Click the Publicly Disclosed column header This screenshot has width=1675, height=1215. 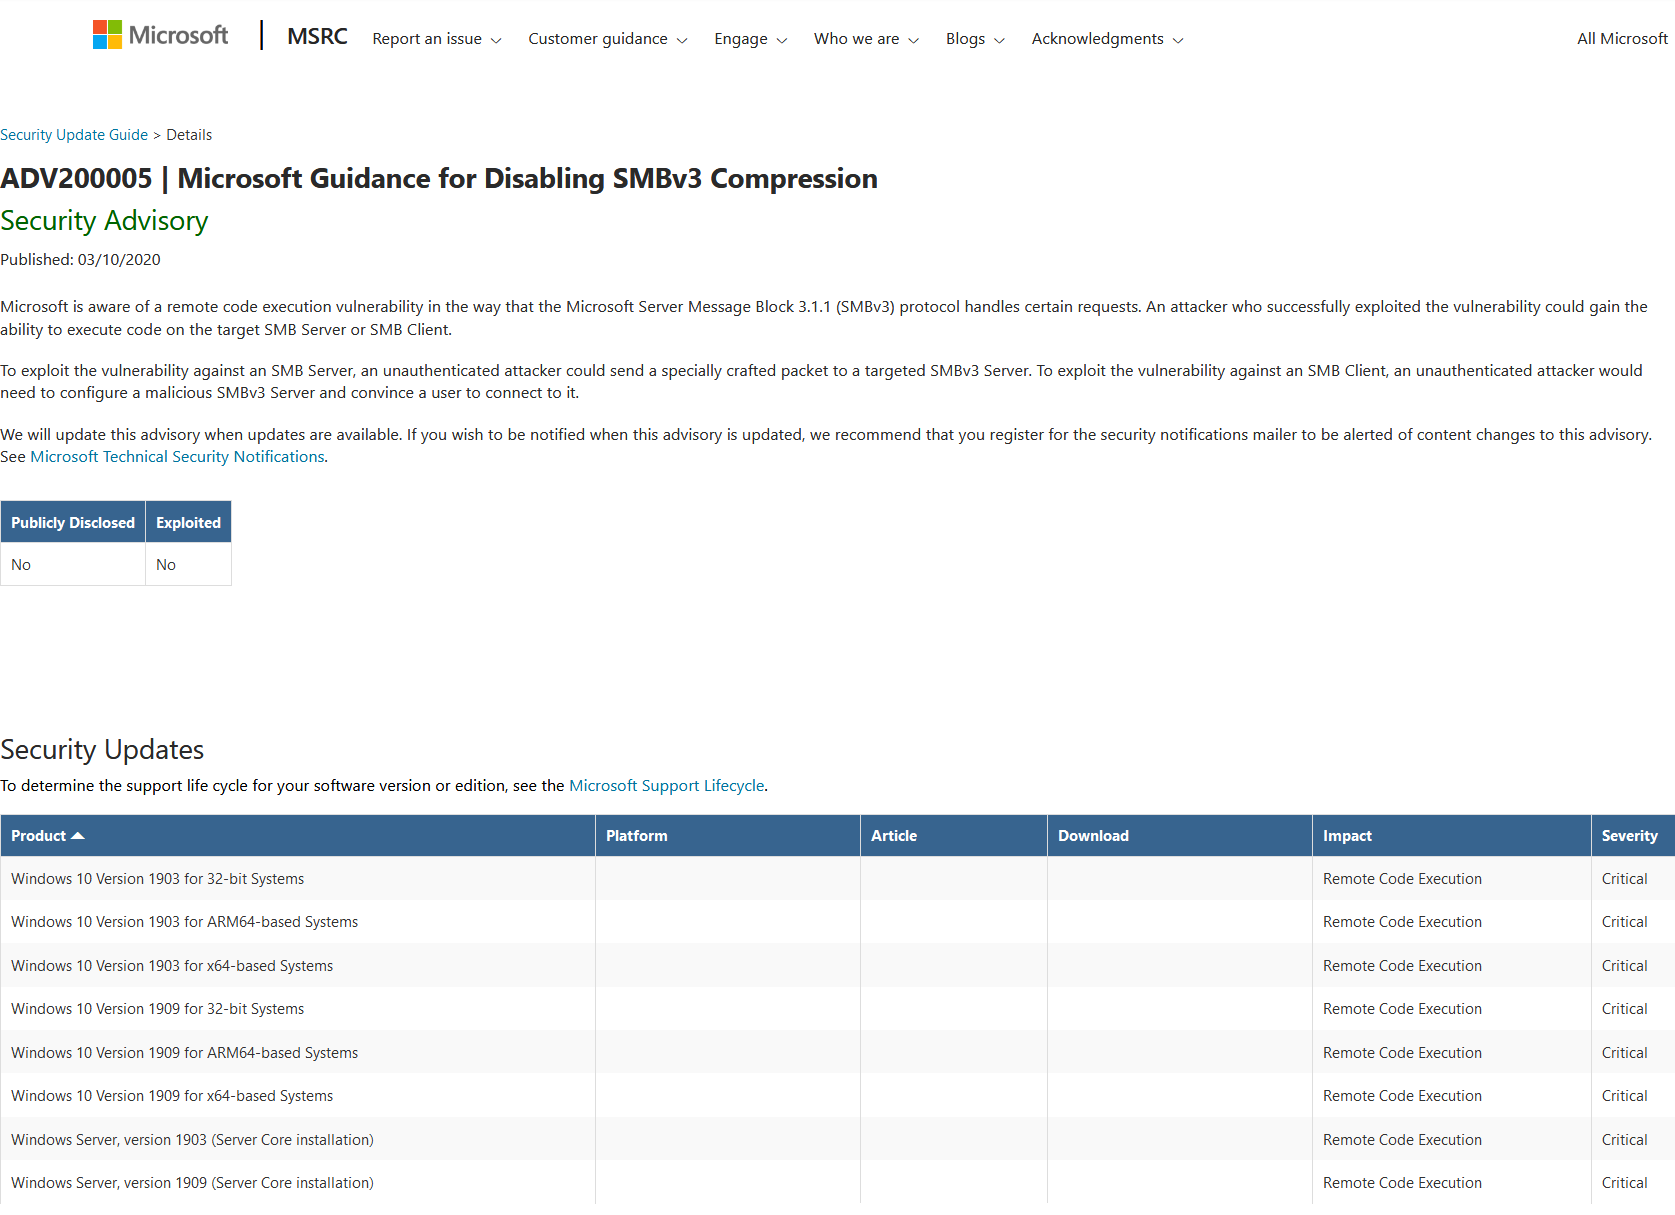(x=73, y=522)
